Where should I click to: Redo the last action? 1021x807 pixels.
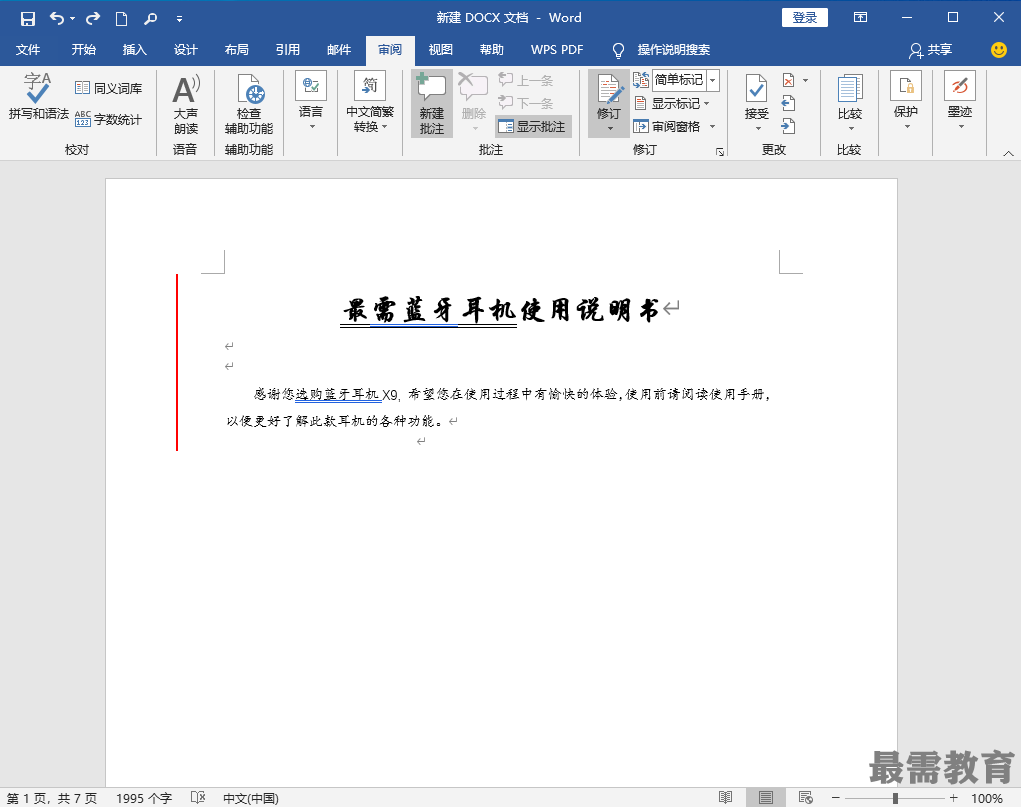coord(93,18)
